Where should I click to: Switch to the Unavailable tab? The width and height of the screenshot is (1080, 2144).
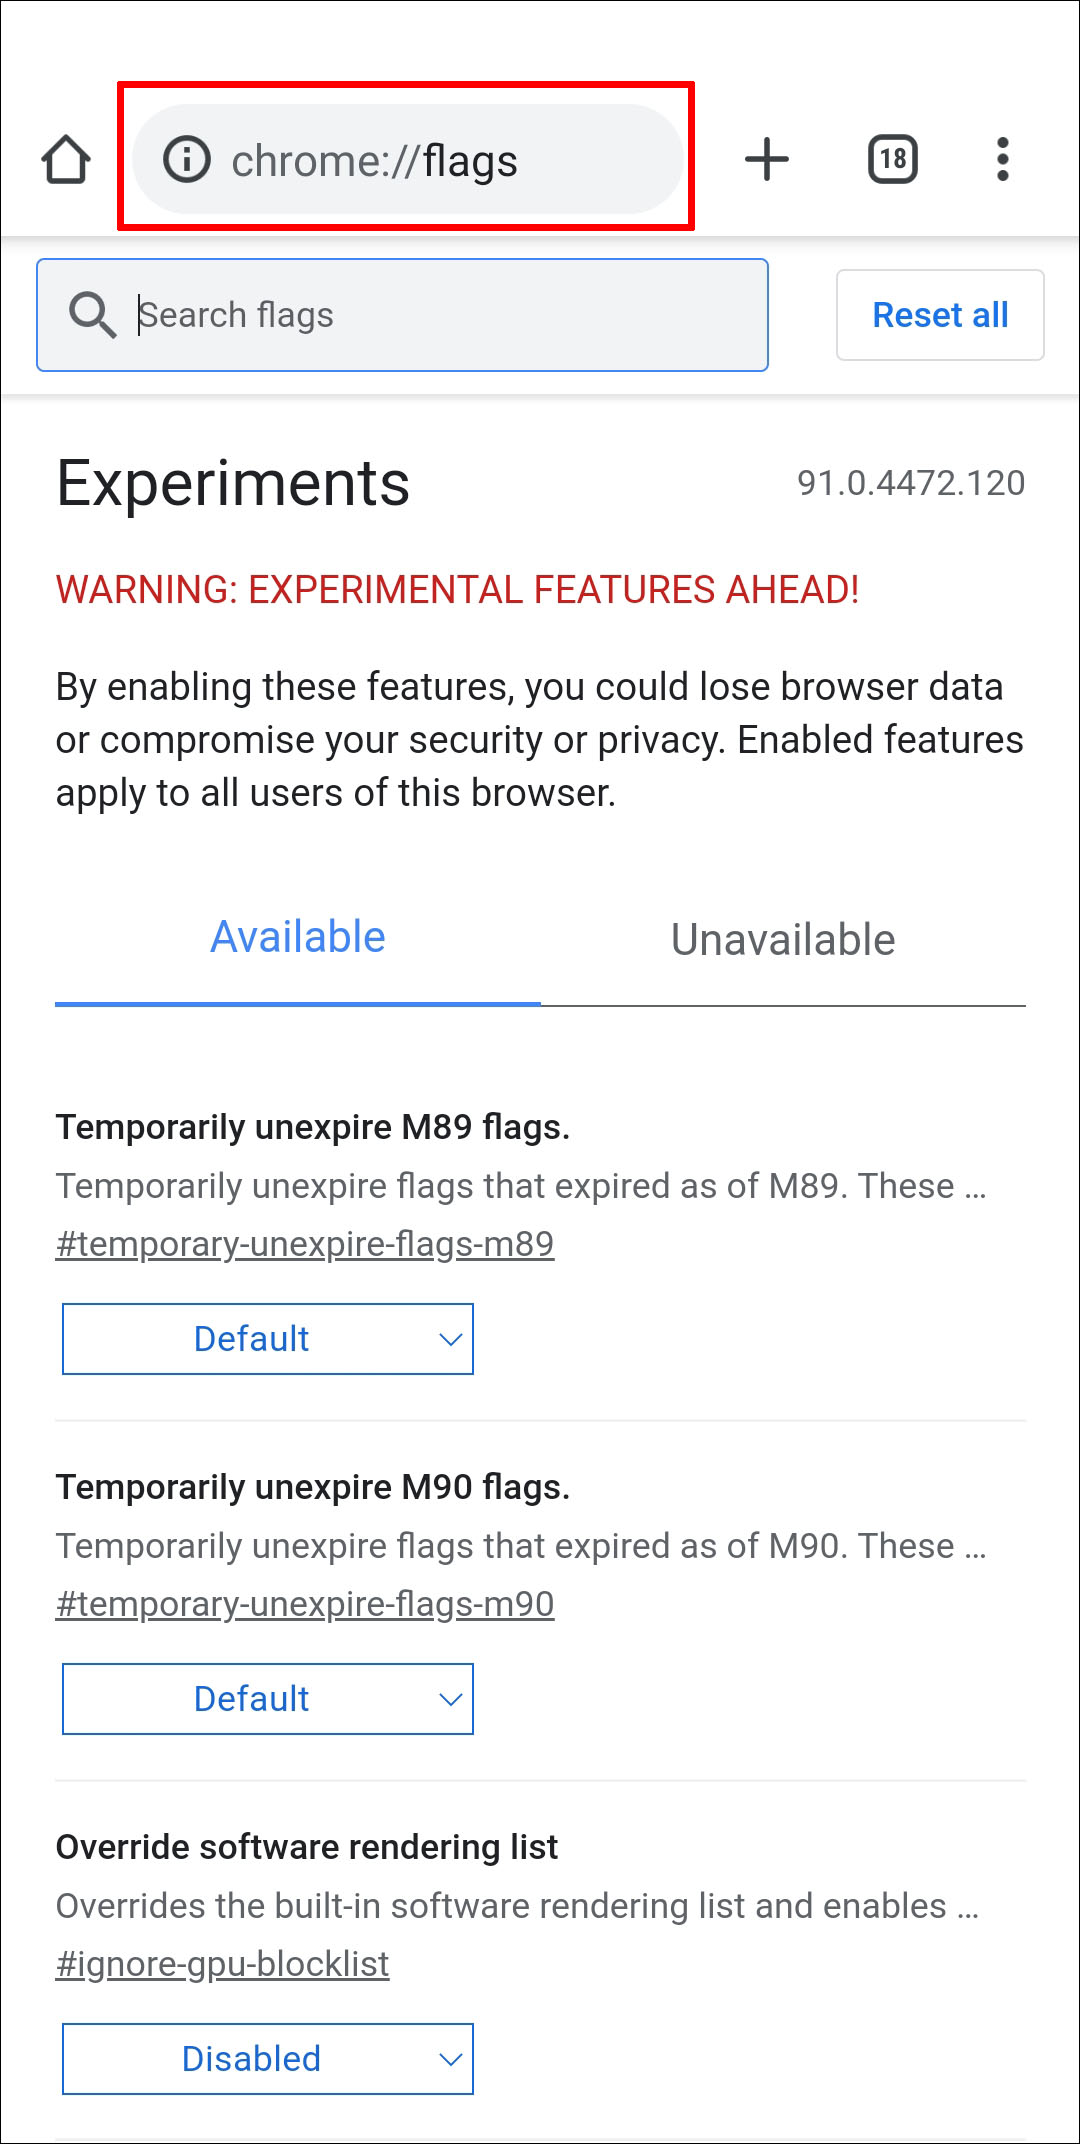pos(783,940)
